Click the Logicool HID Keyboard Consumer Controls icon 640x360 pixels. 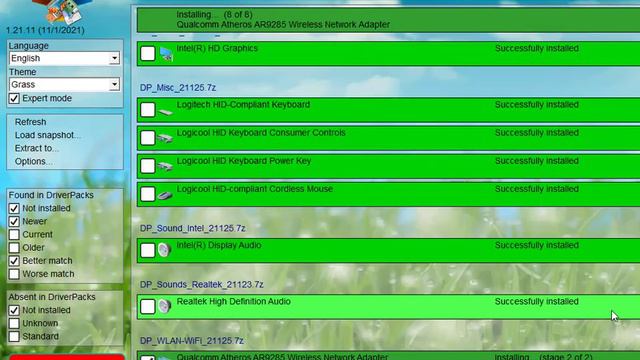[x=165, y=139]
